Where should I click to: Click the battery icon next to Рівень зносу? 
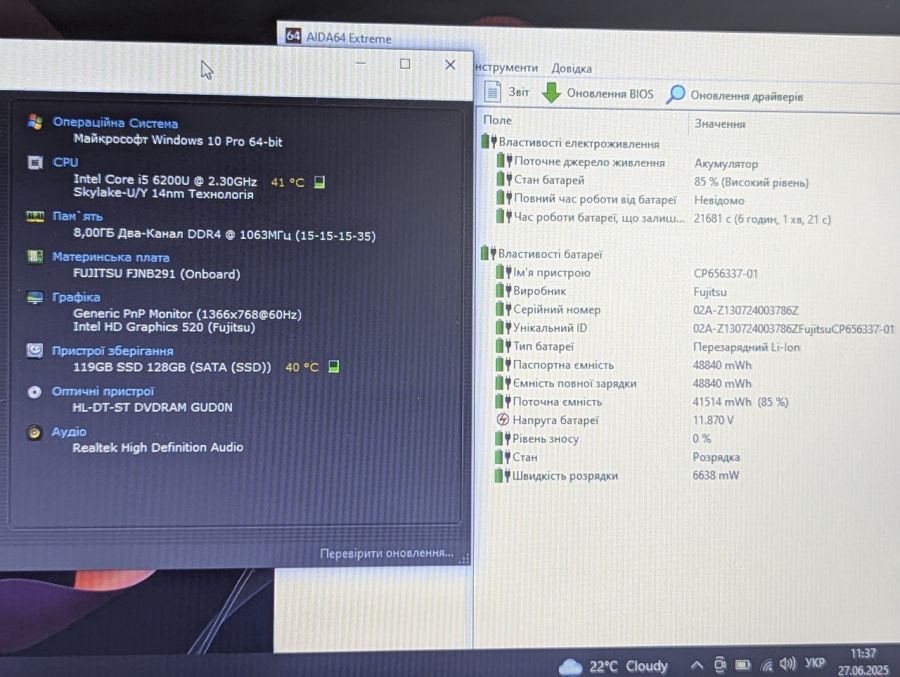point(503,438)
